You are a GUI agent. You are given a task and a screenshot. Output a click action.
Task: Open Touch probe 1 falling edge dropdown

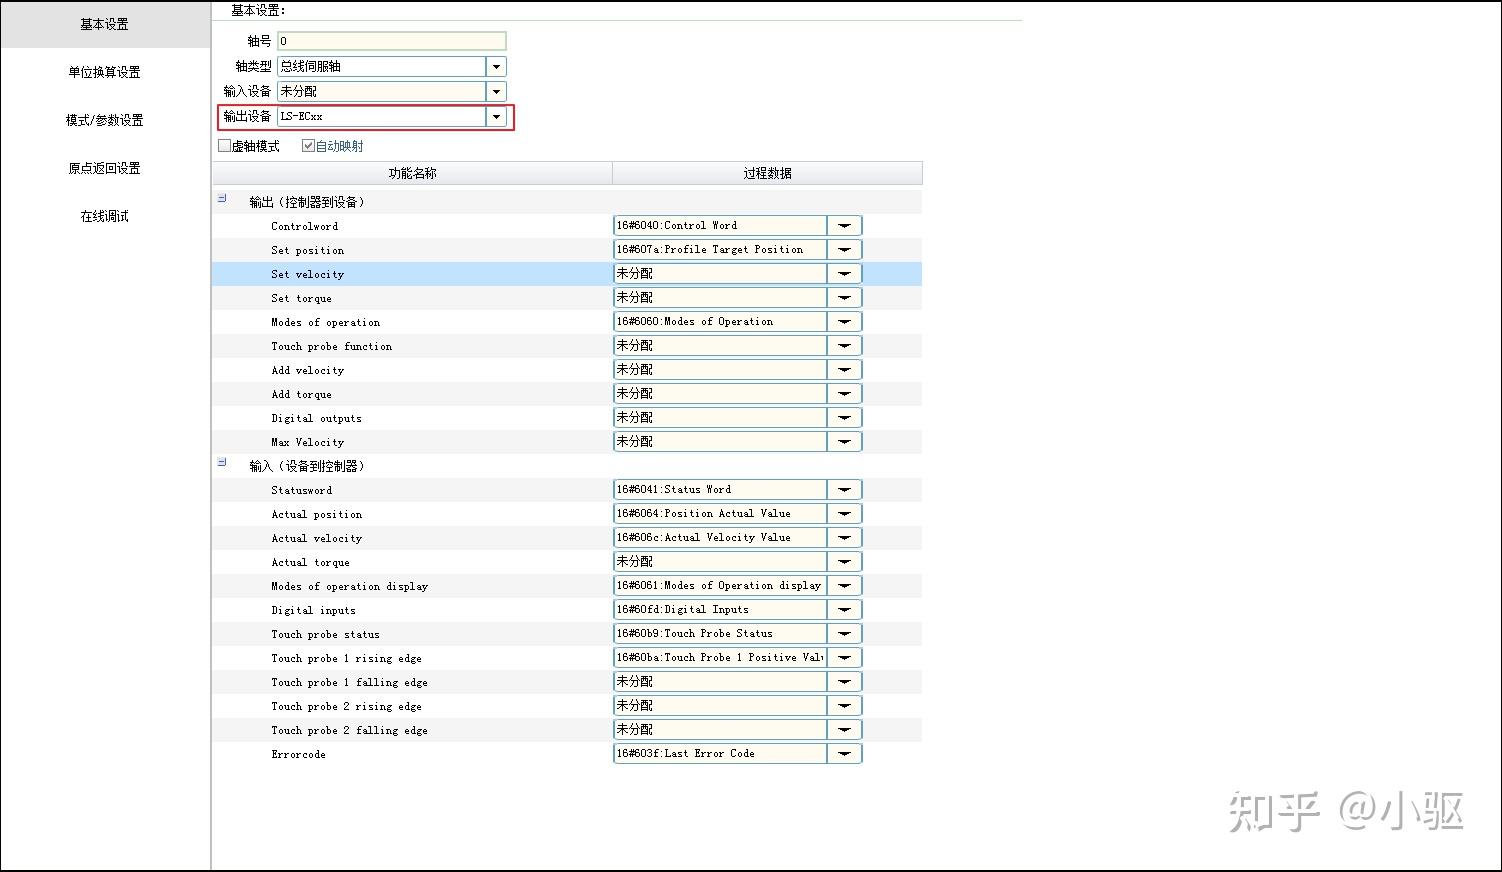pos(844,682)
